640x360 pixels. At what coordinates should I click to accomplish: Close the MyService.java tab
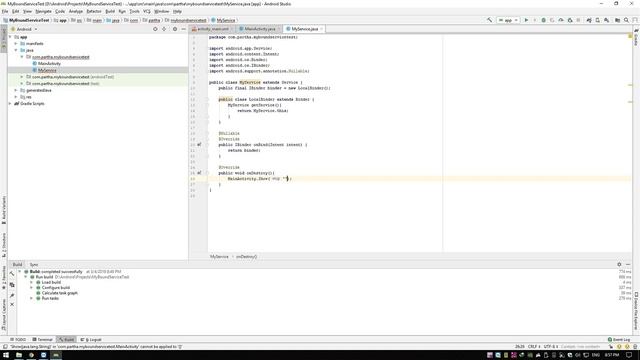[x=322, y=29]
